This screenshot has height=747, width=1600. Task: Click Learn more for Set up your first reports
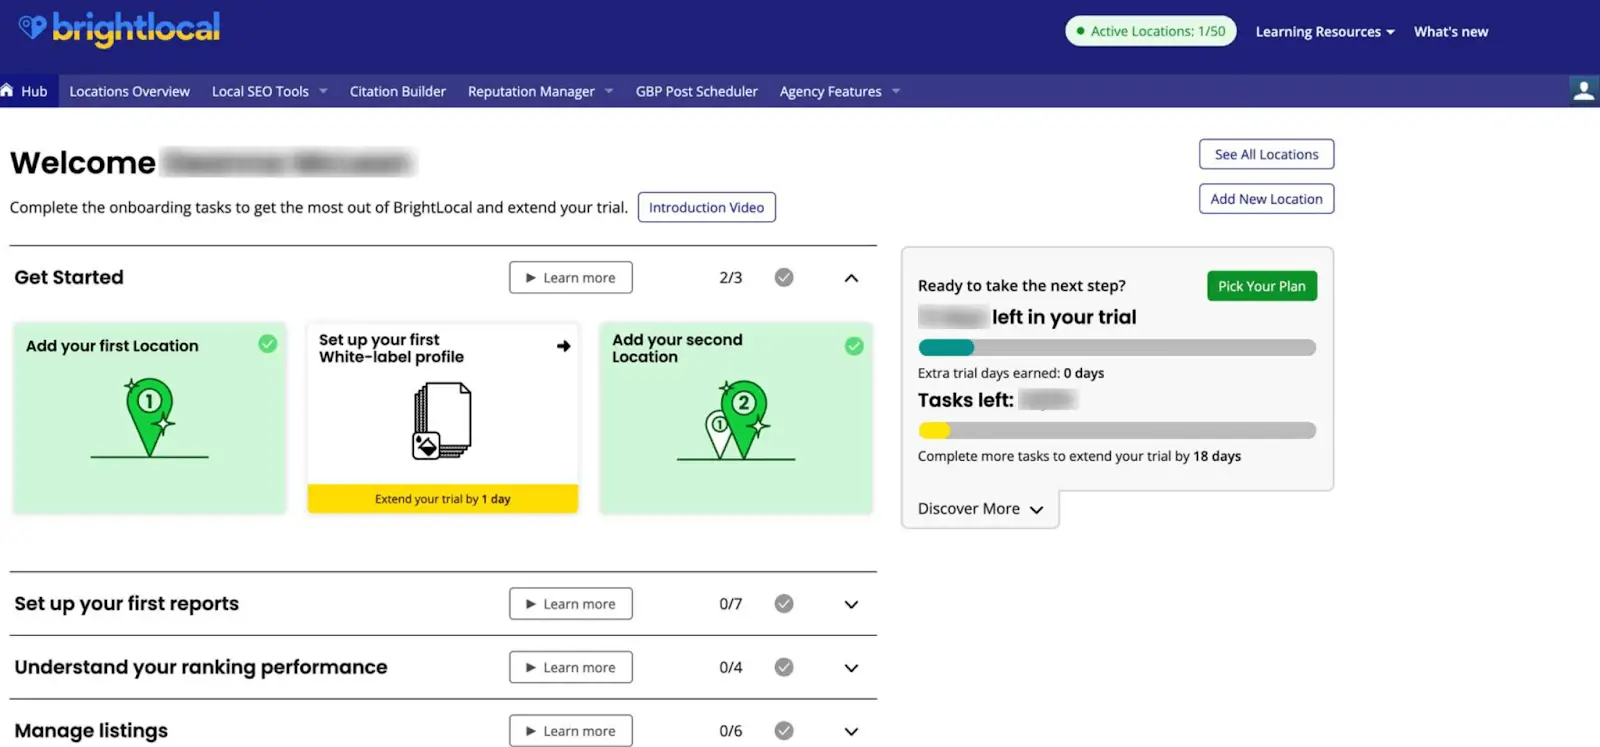pyautogui.click(x=571, y=604)
